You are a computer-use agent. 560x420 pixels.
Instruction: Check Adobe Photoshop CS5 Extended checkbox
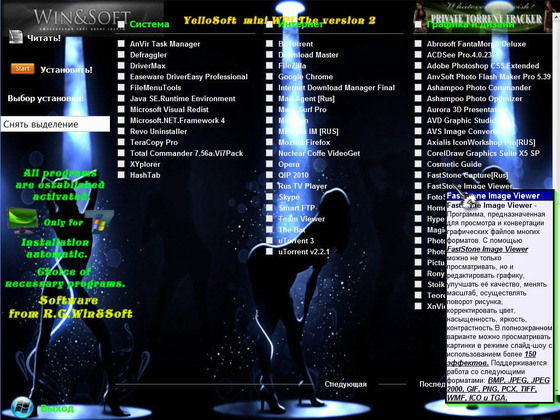click(418, 65)
